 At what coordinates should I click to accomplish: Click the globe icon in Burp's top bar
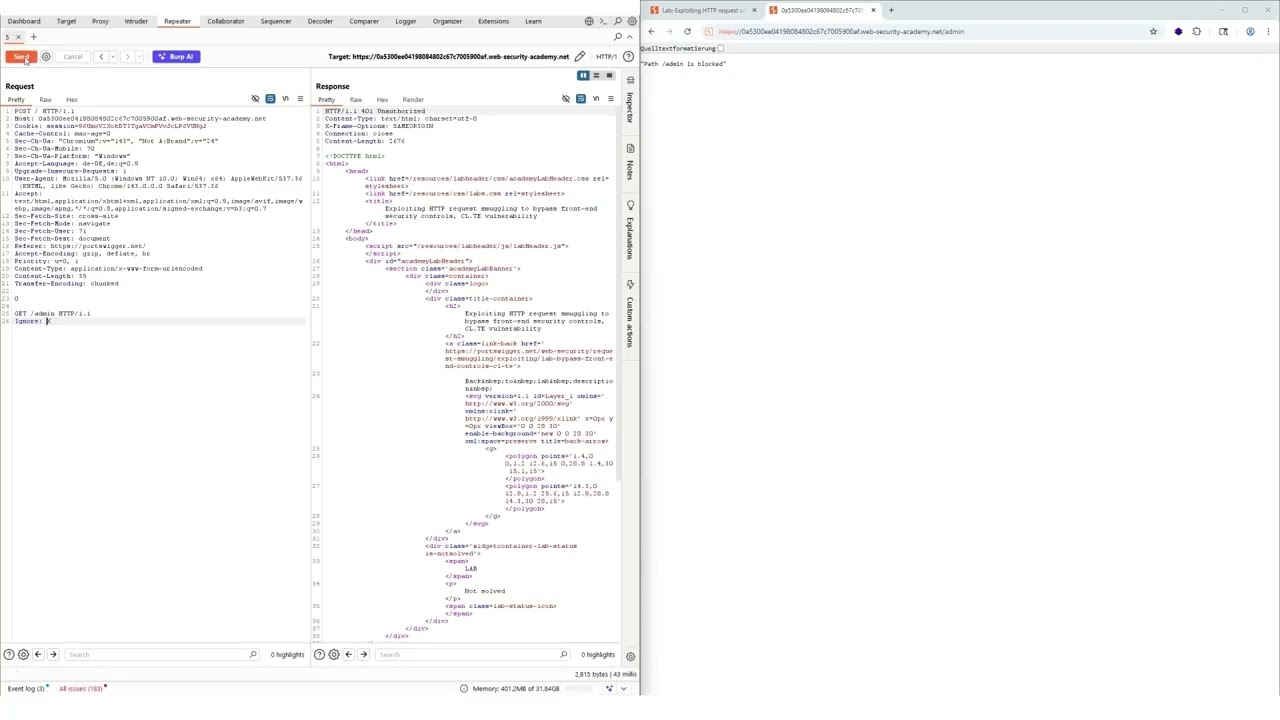[x=589, y=21]
